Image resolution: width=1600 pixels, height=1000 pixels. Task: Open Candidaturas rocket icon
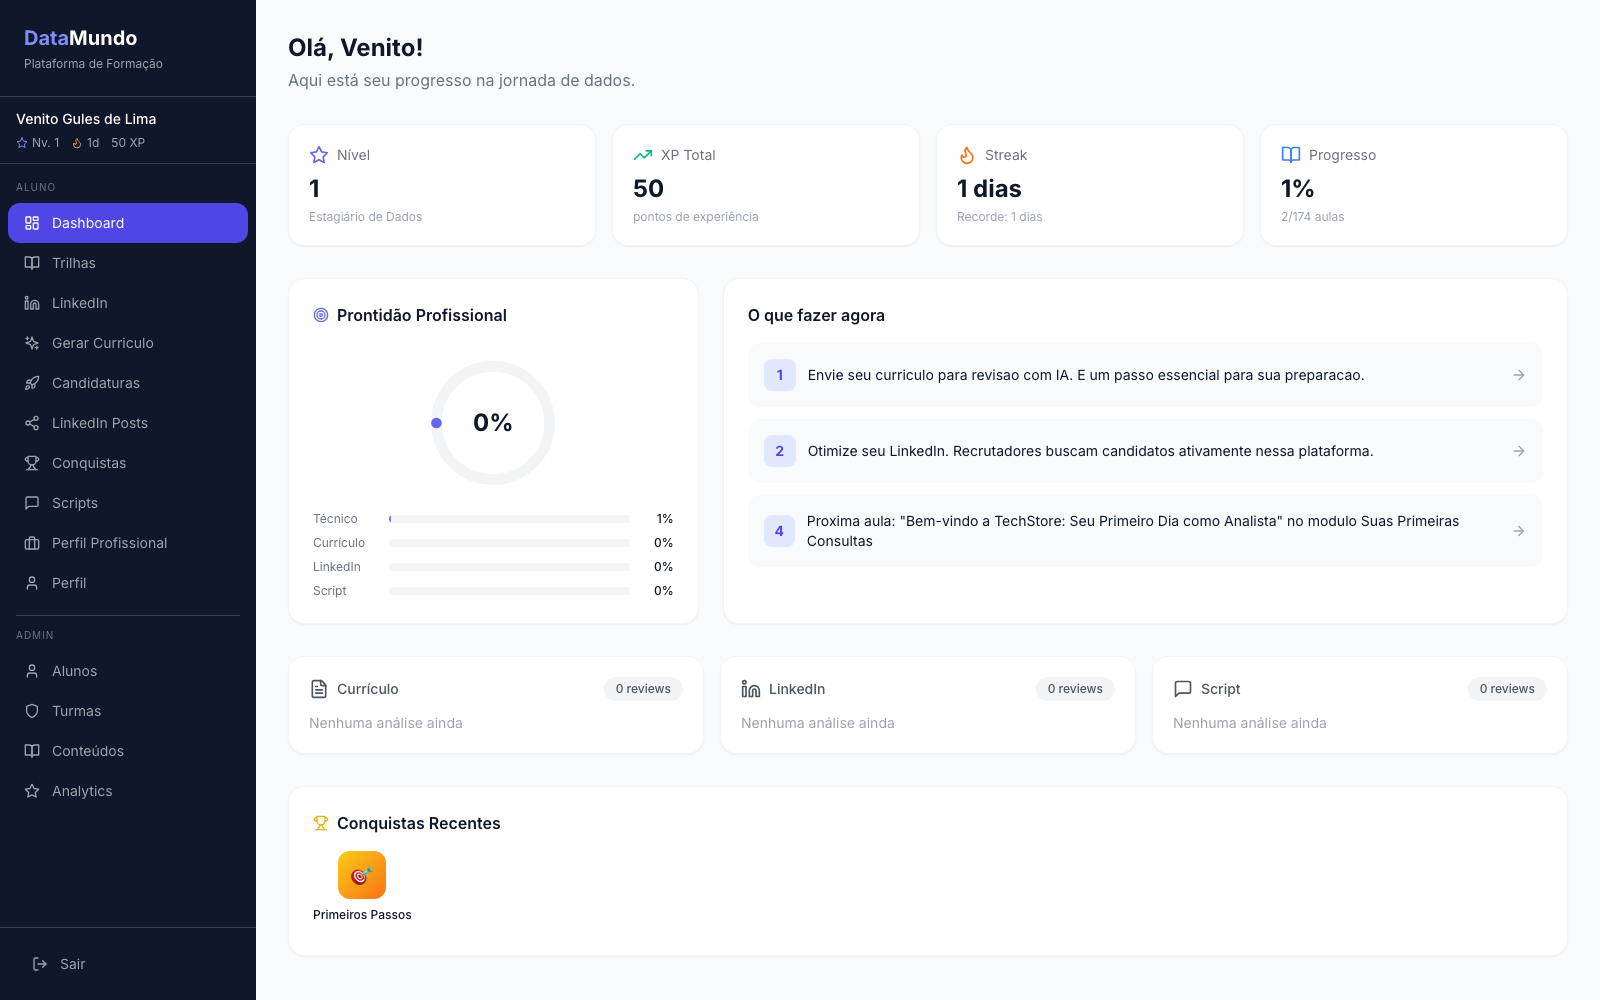click(x=32, y=383)
